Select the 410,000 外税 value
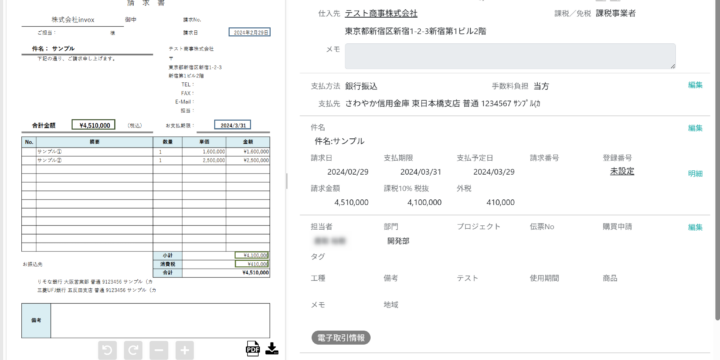 click(x=500, y=202)
